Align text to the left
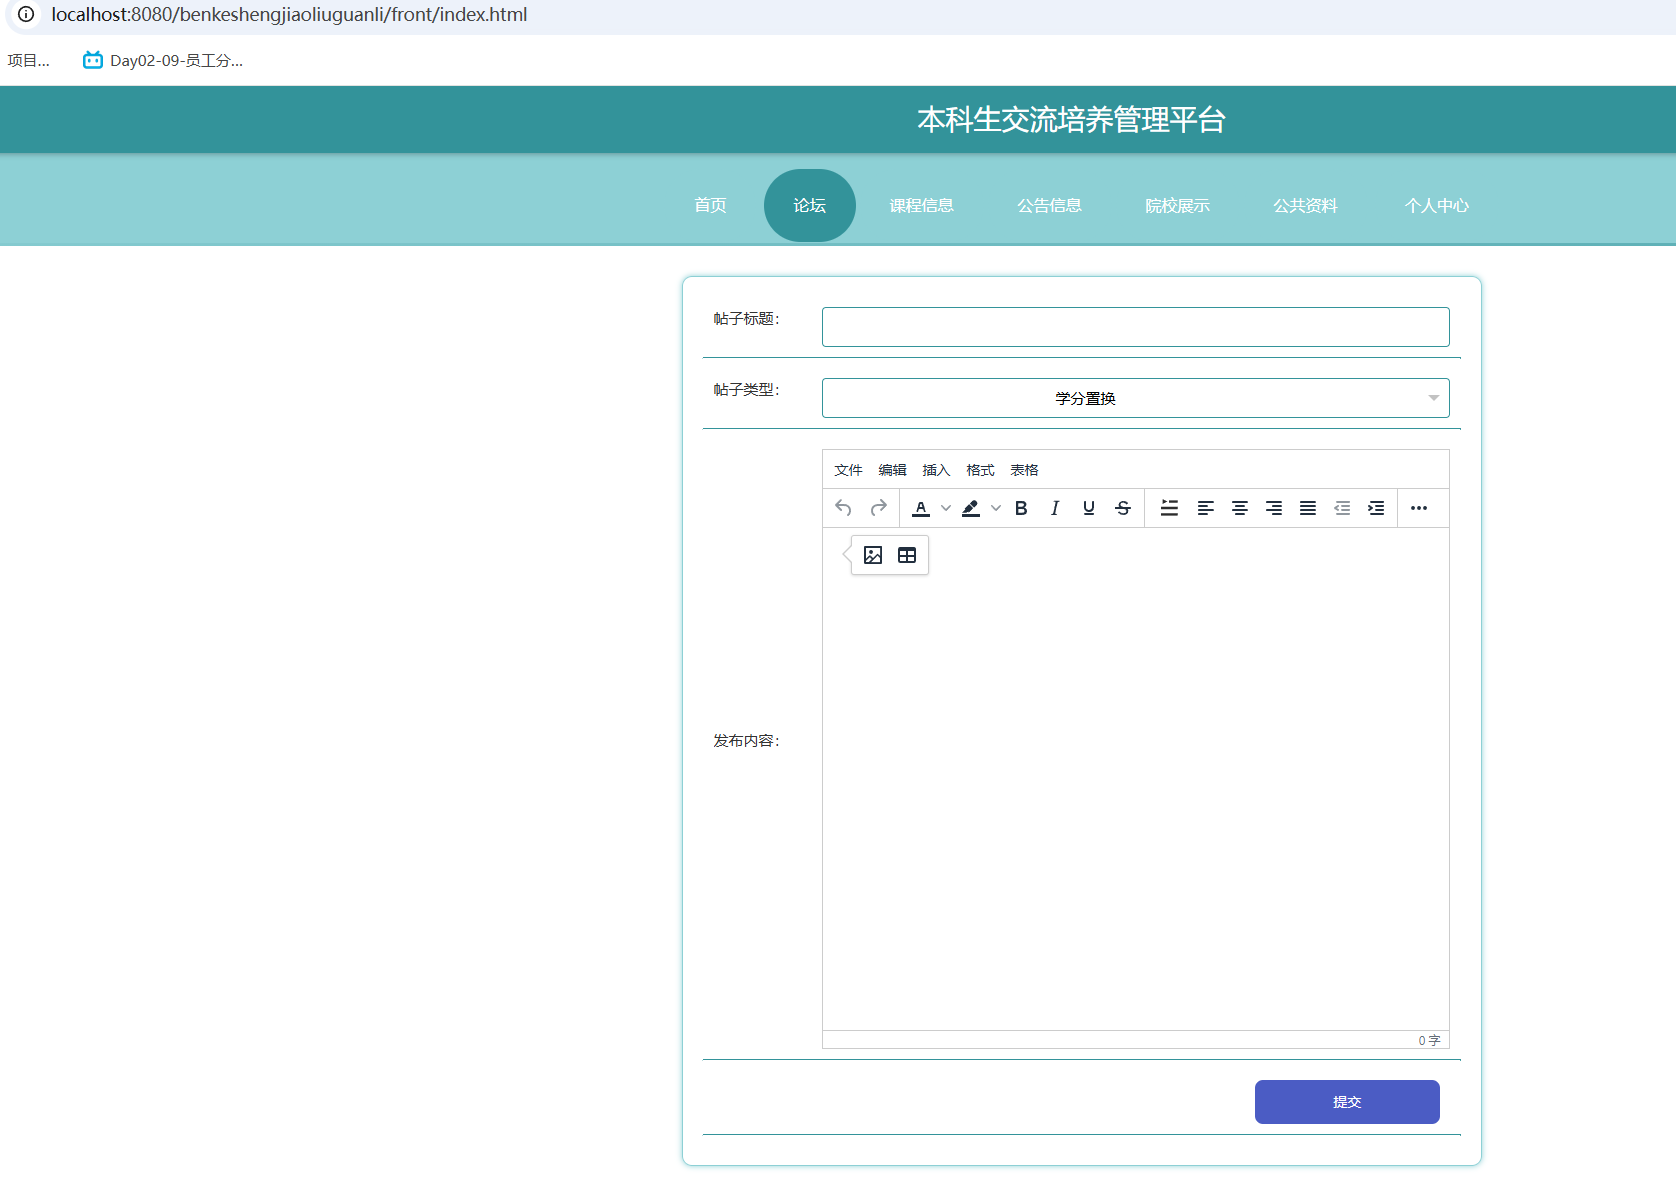The height and width of the screenshot is (1201, 1676). [x=1206, y=508]
